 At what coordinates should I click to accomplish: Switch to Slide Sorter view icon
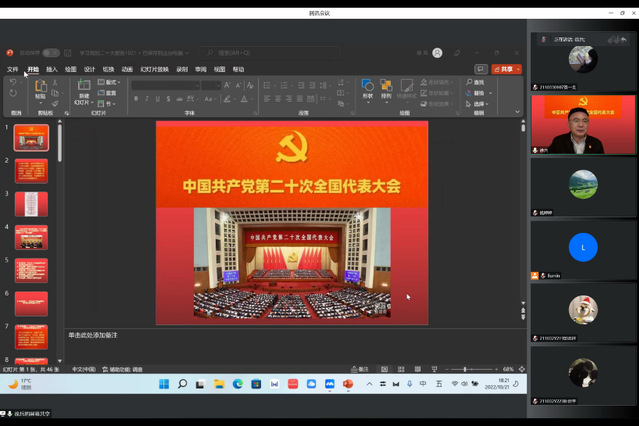point(401,369)
